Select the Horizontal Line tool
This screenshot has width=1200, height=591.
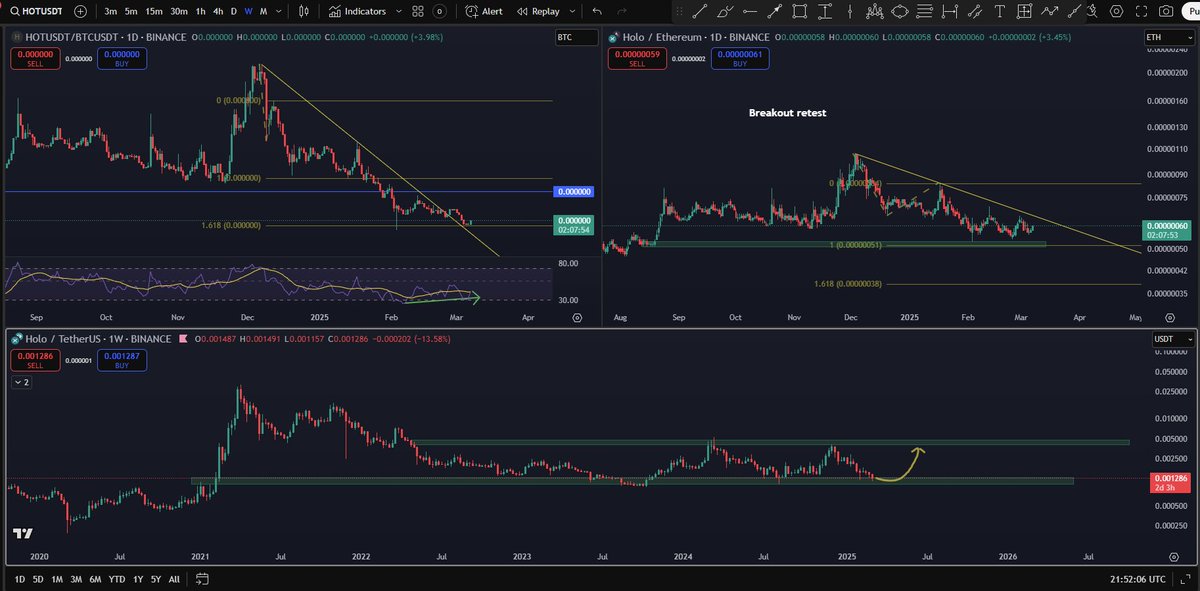point(752,11)
